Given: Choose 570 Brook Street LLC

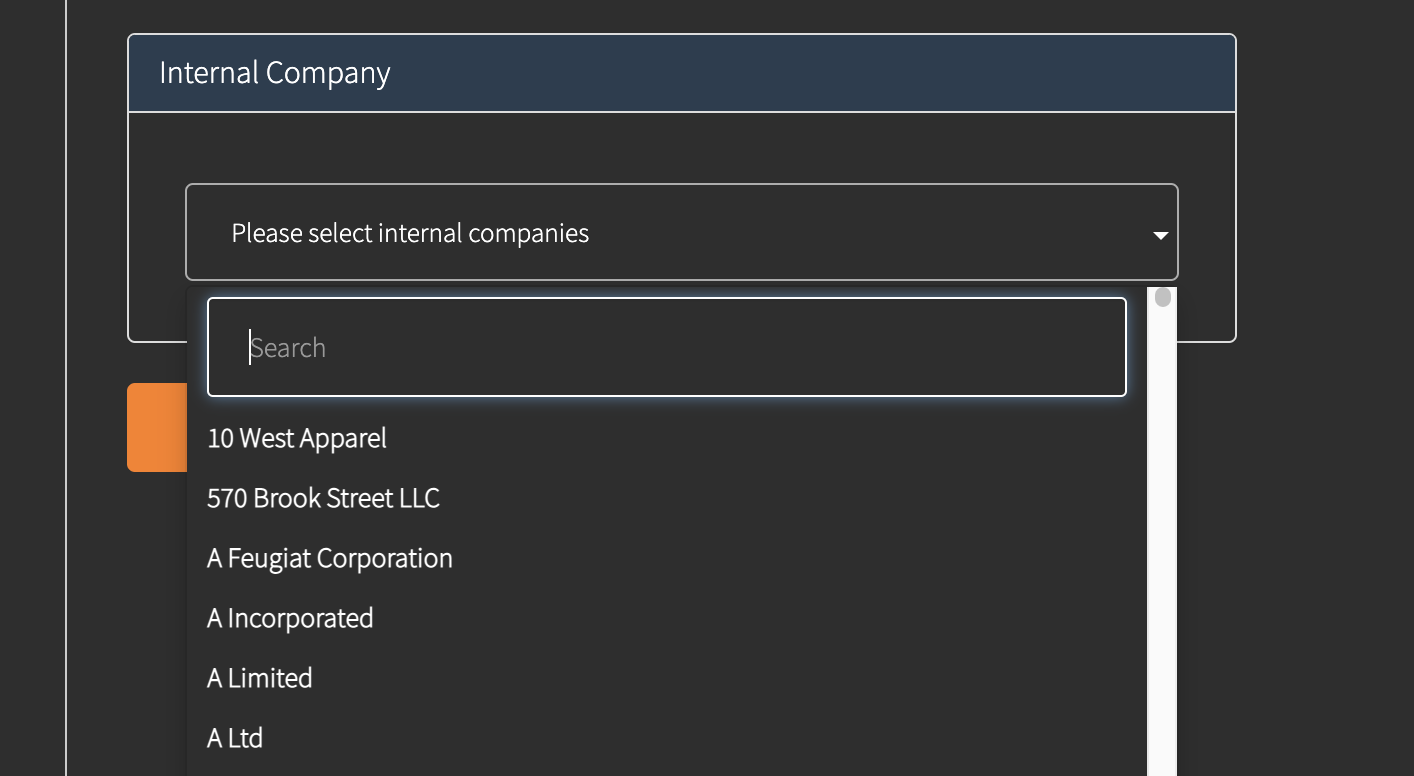Looking at the screenshot, I should [323, 498].
